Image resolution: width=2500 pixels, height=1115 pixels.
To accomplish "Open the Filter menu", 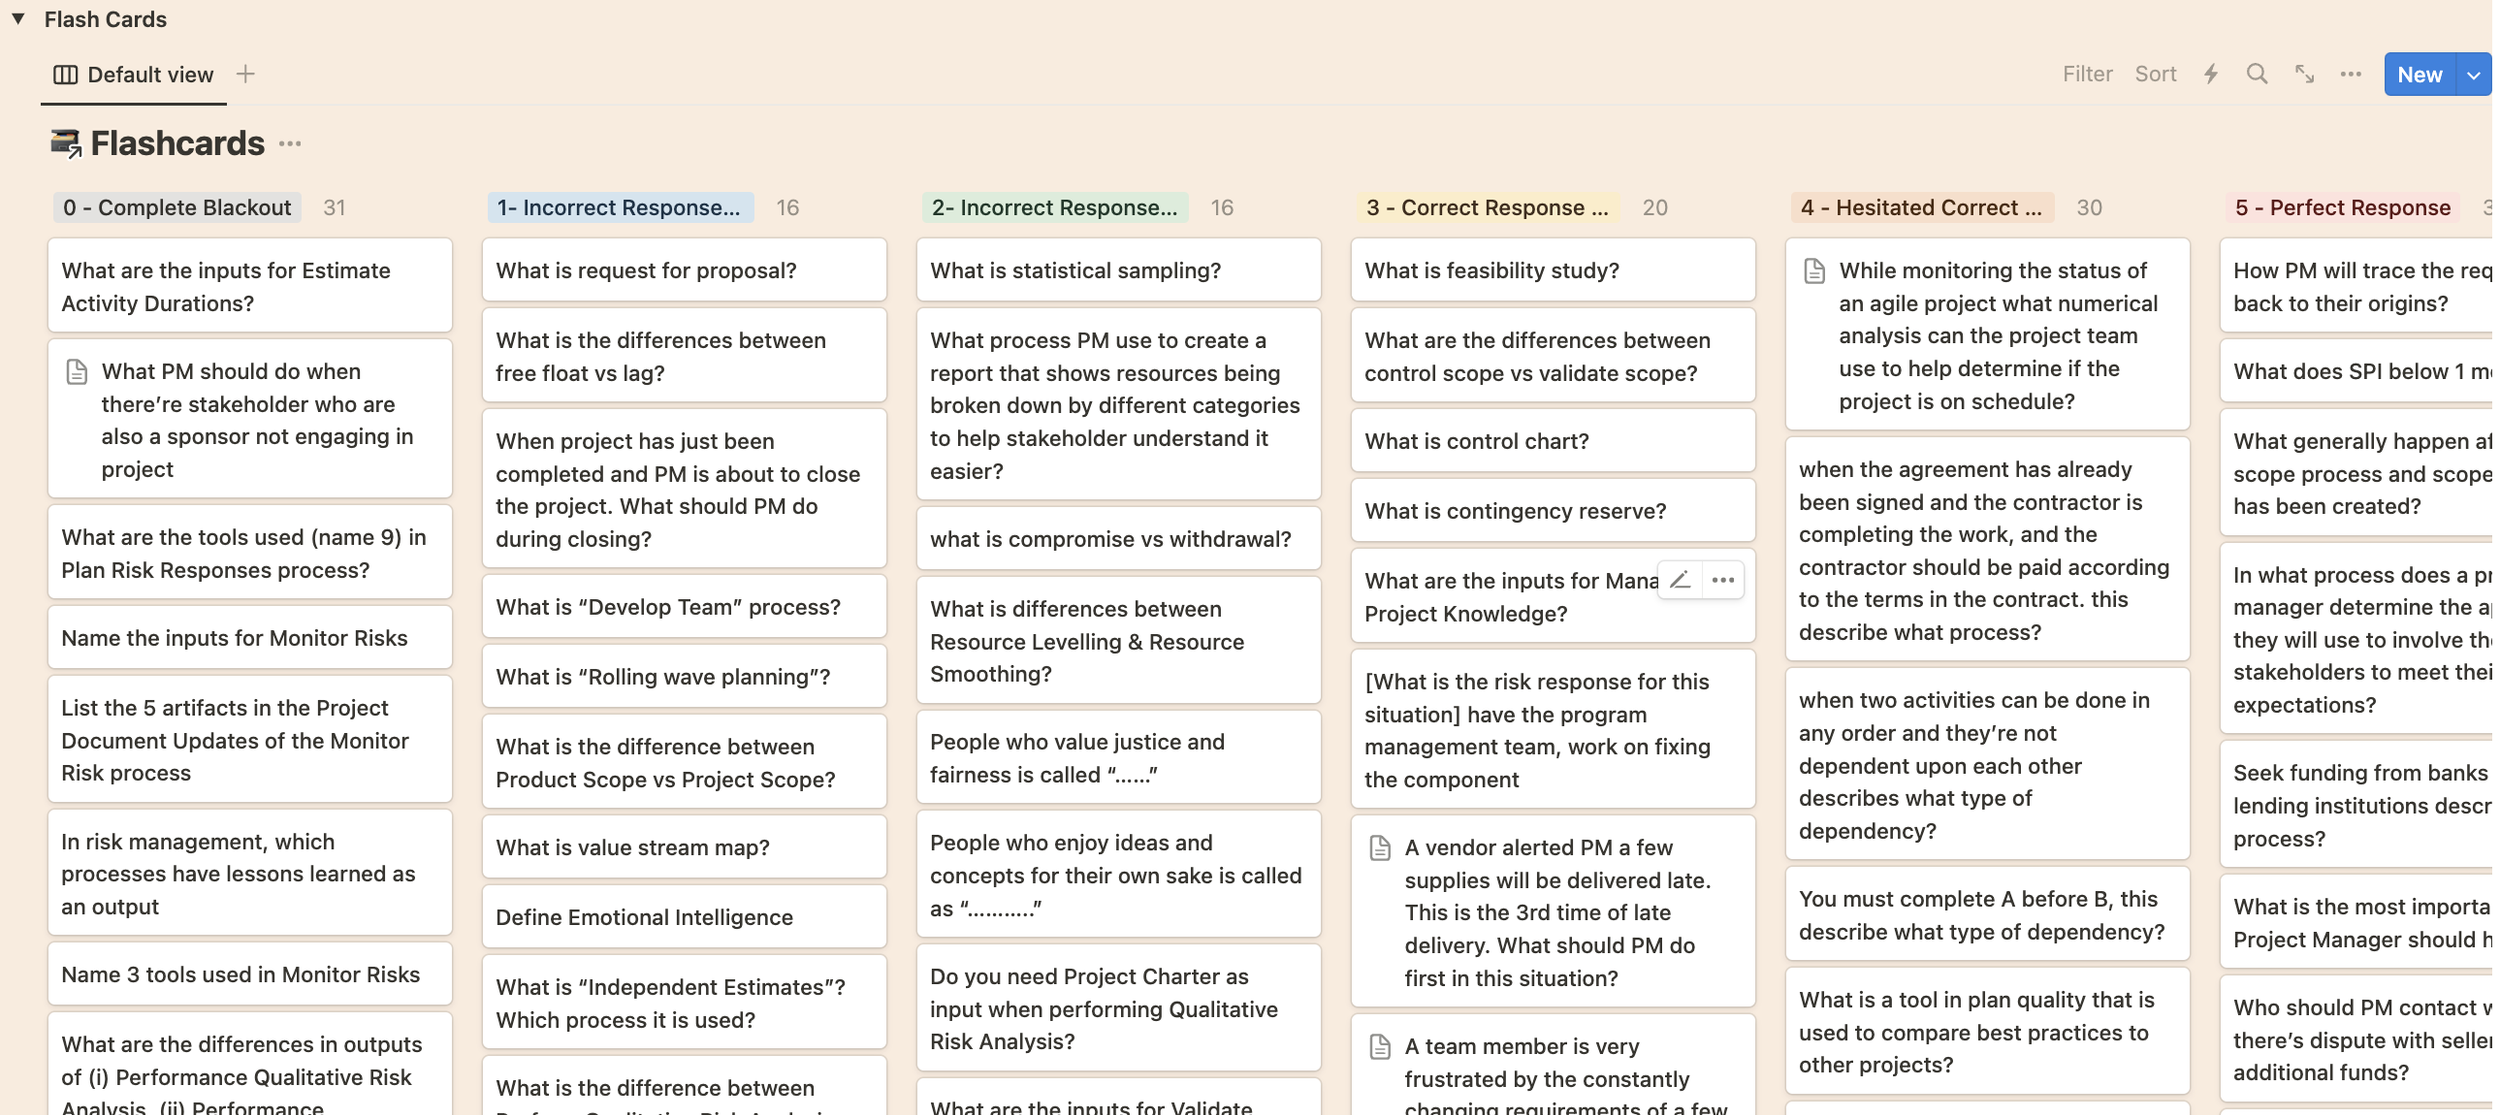I will 2087,74.
